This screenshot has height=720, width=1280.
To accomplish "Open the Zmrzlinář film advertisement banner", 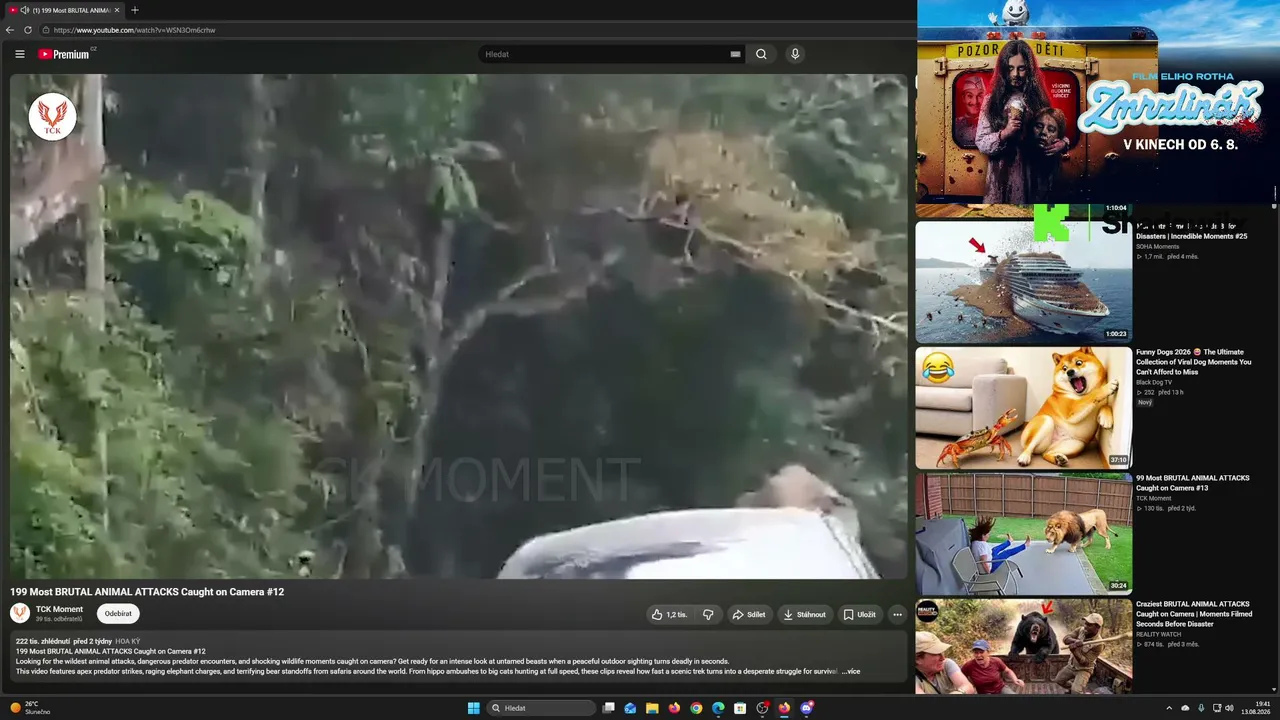I will click(x=1098, y=101).
